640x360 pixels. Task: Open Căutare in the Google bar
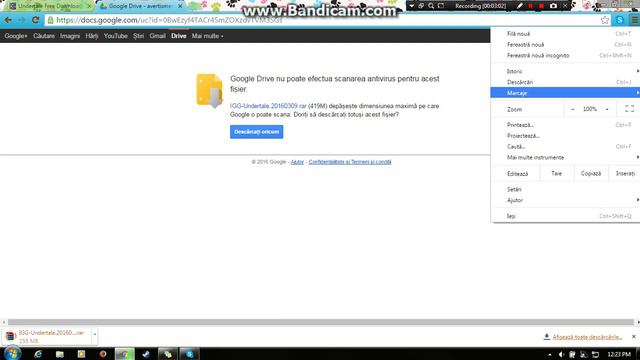(x=44, y=36)
